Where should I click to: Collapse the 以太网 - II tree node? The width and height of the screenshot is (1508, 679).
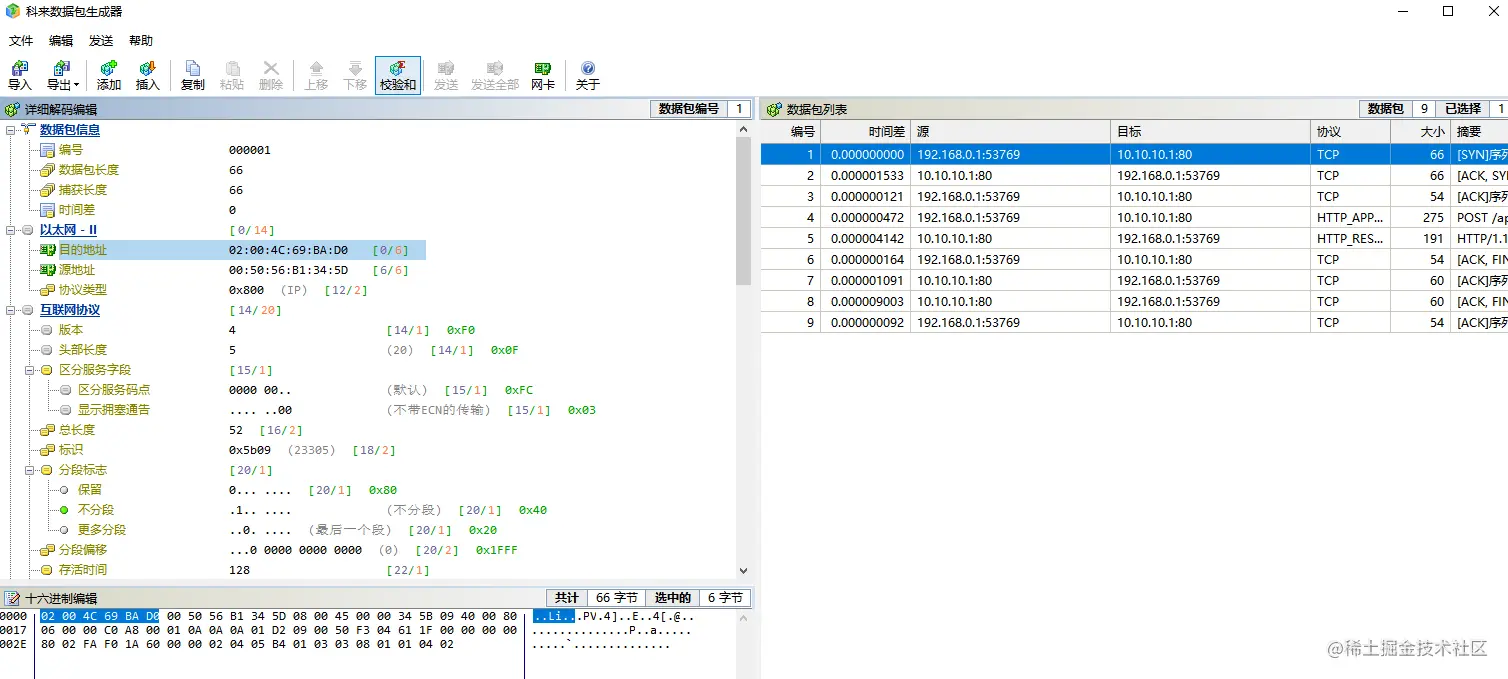coord(10,230)
